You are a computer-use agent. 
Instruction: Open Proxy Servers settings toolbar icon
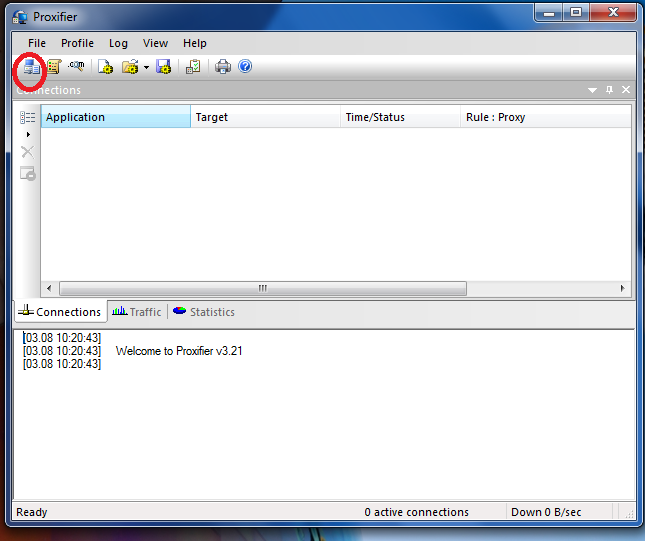(31, 67)
